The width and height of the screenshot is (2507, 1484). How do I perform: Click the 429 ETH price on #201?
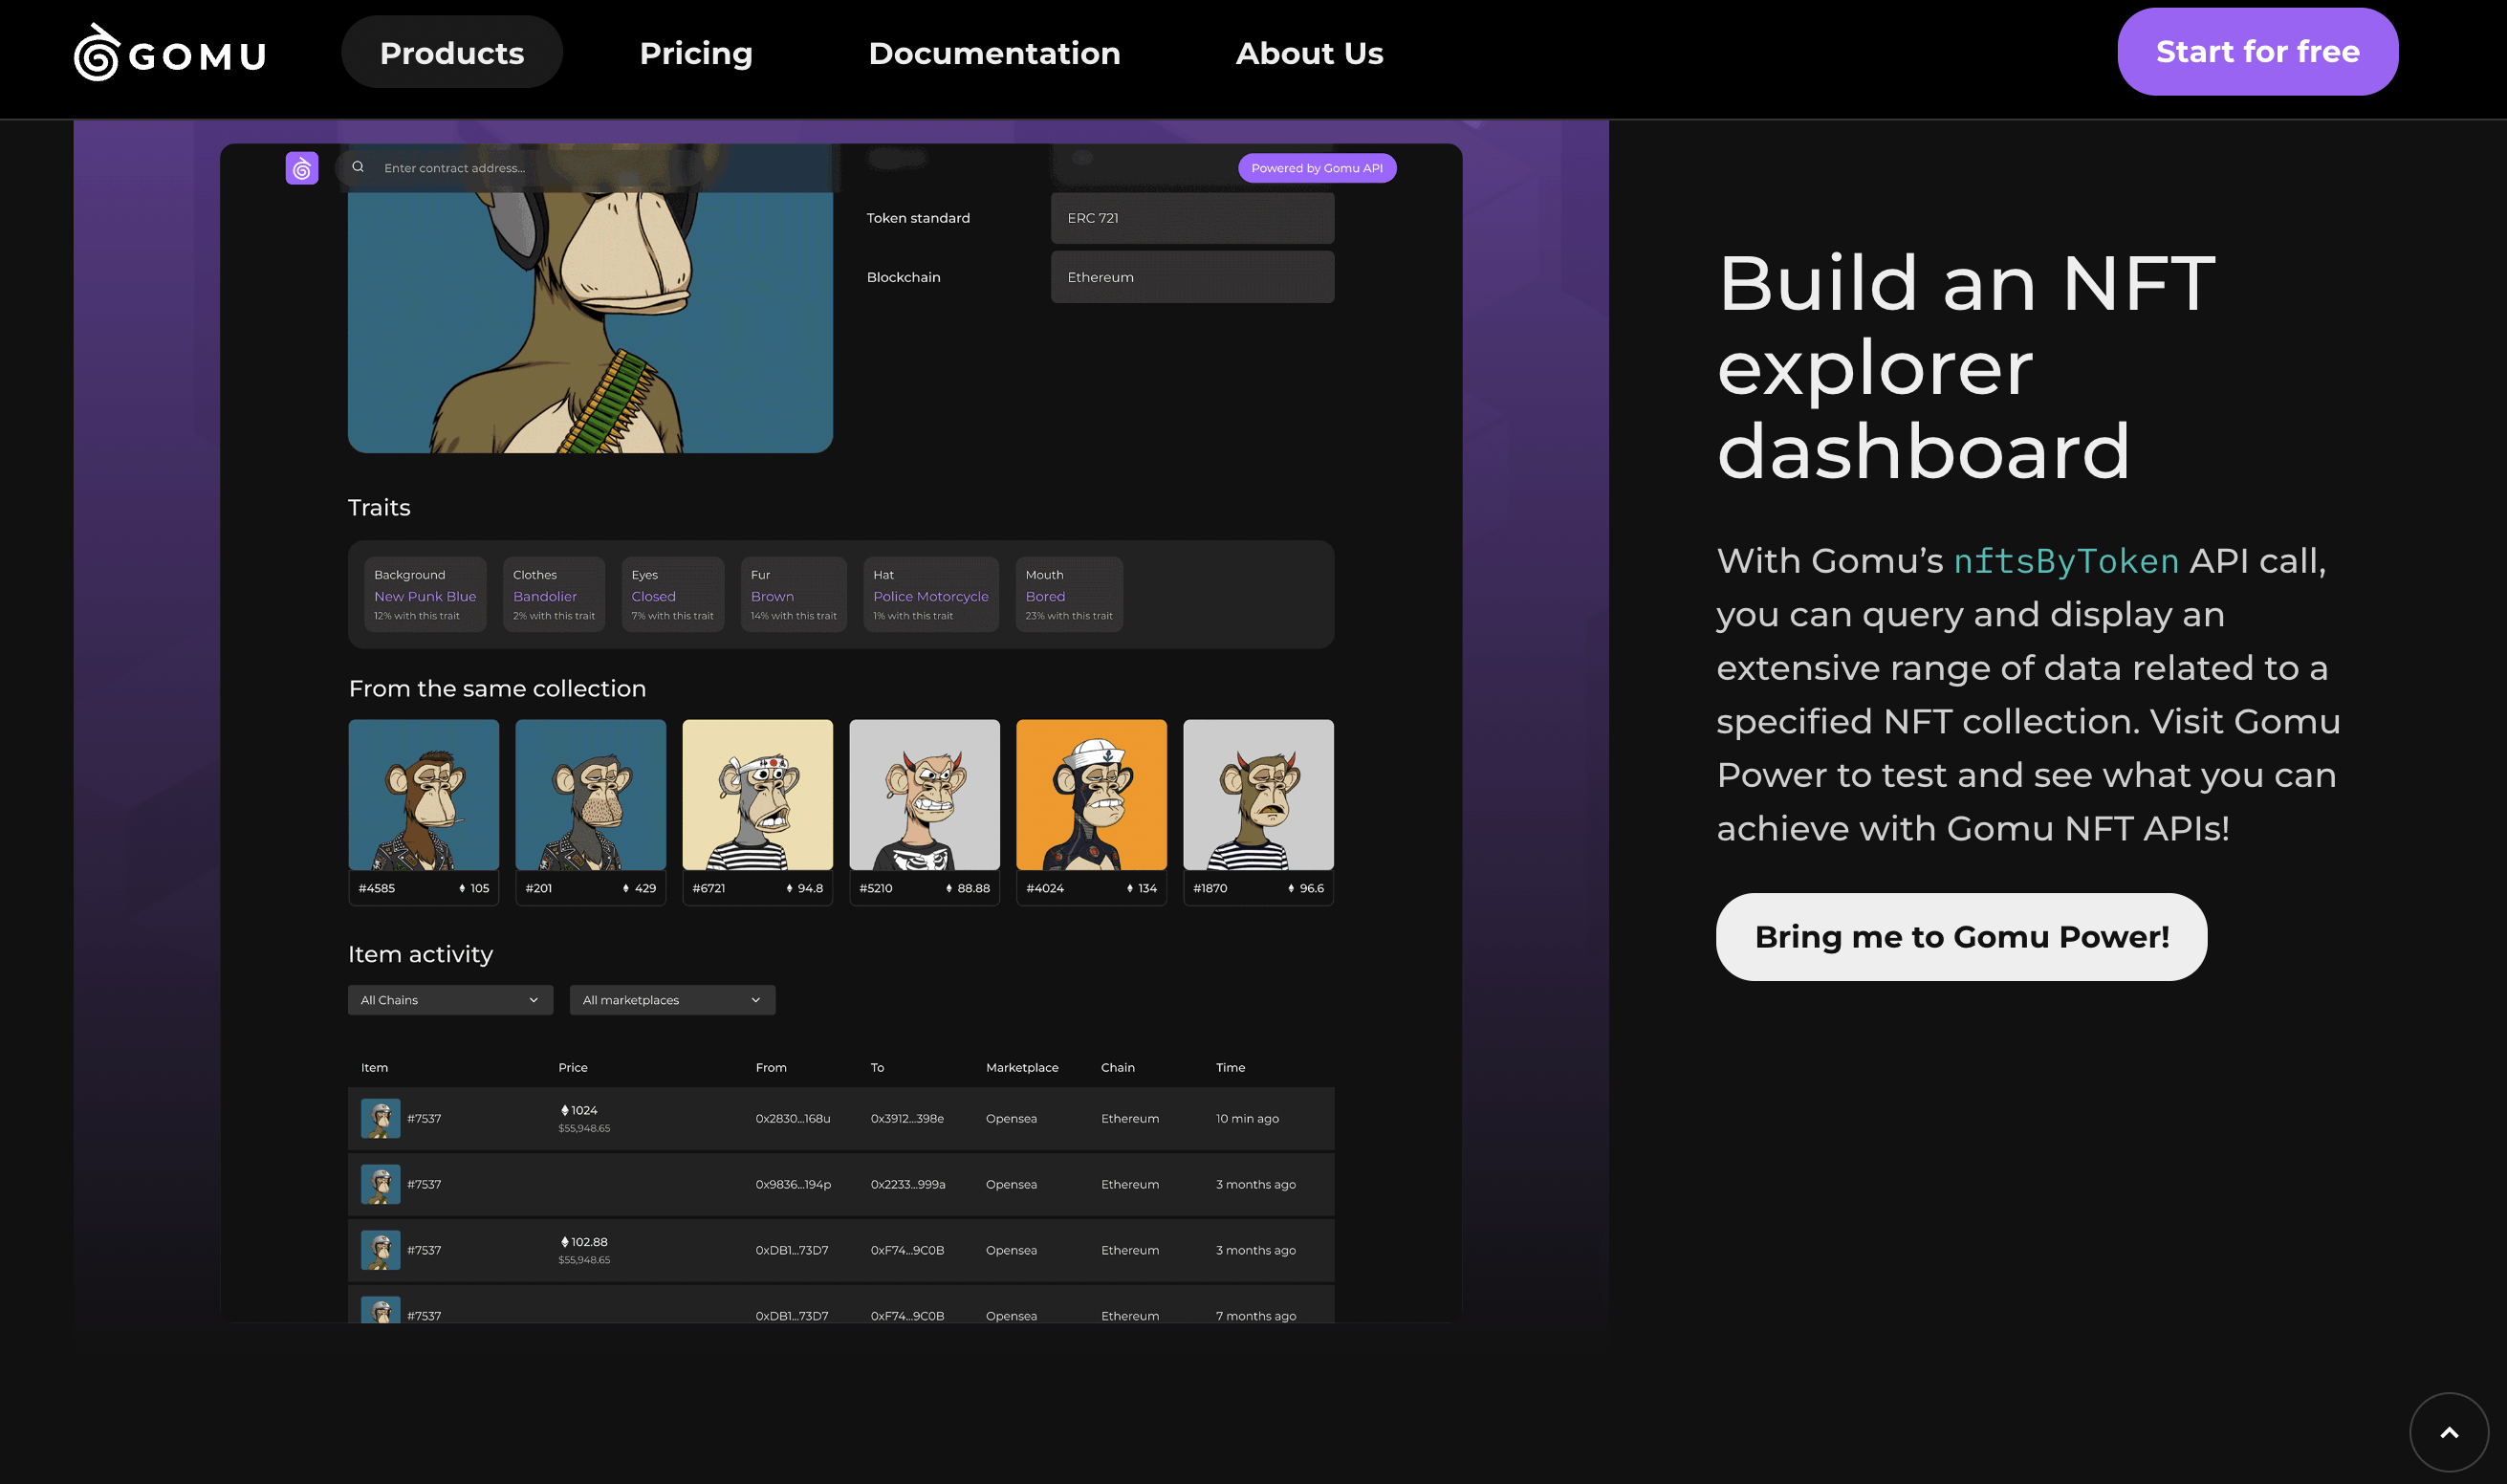tap(640, 888)
